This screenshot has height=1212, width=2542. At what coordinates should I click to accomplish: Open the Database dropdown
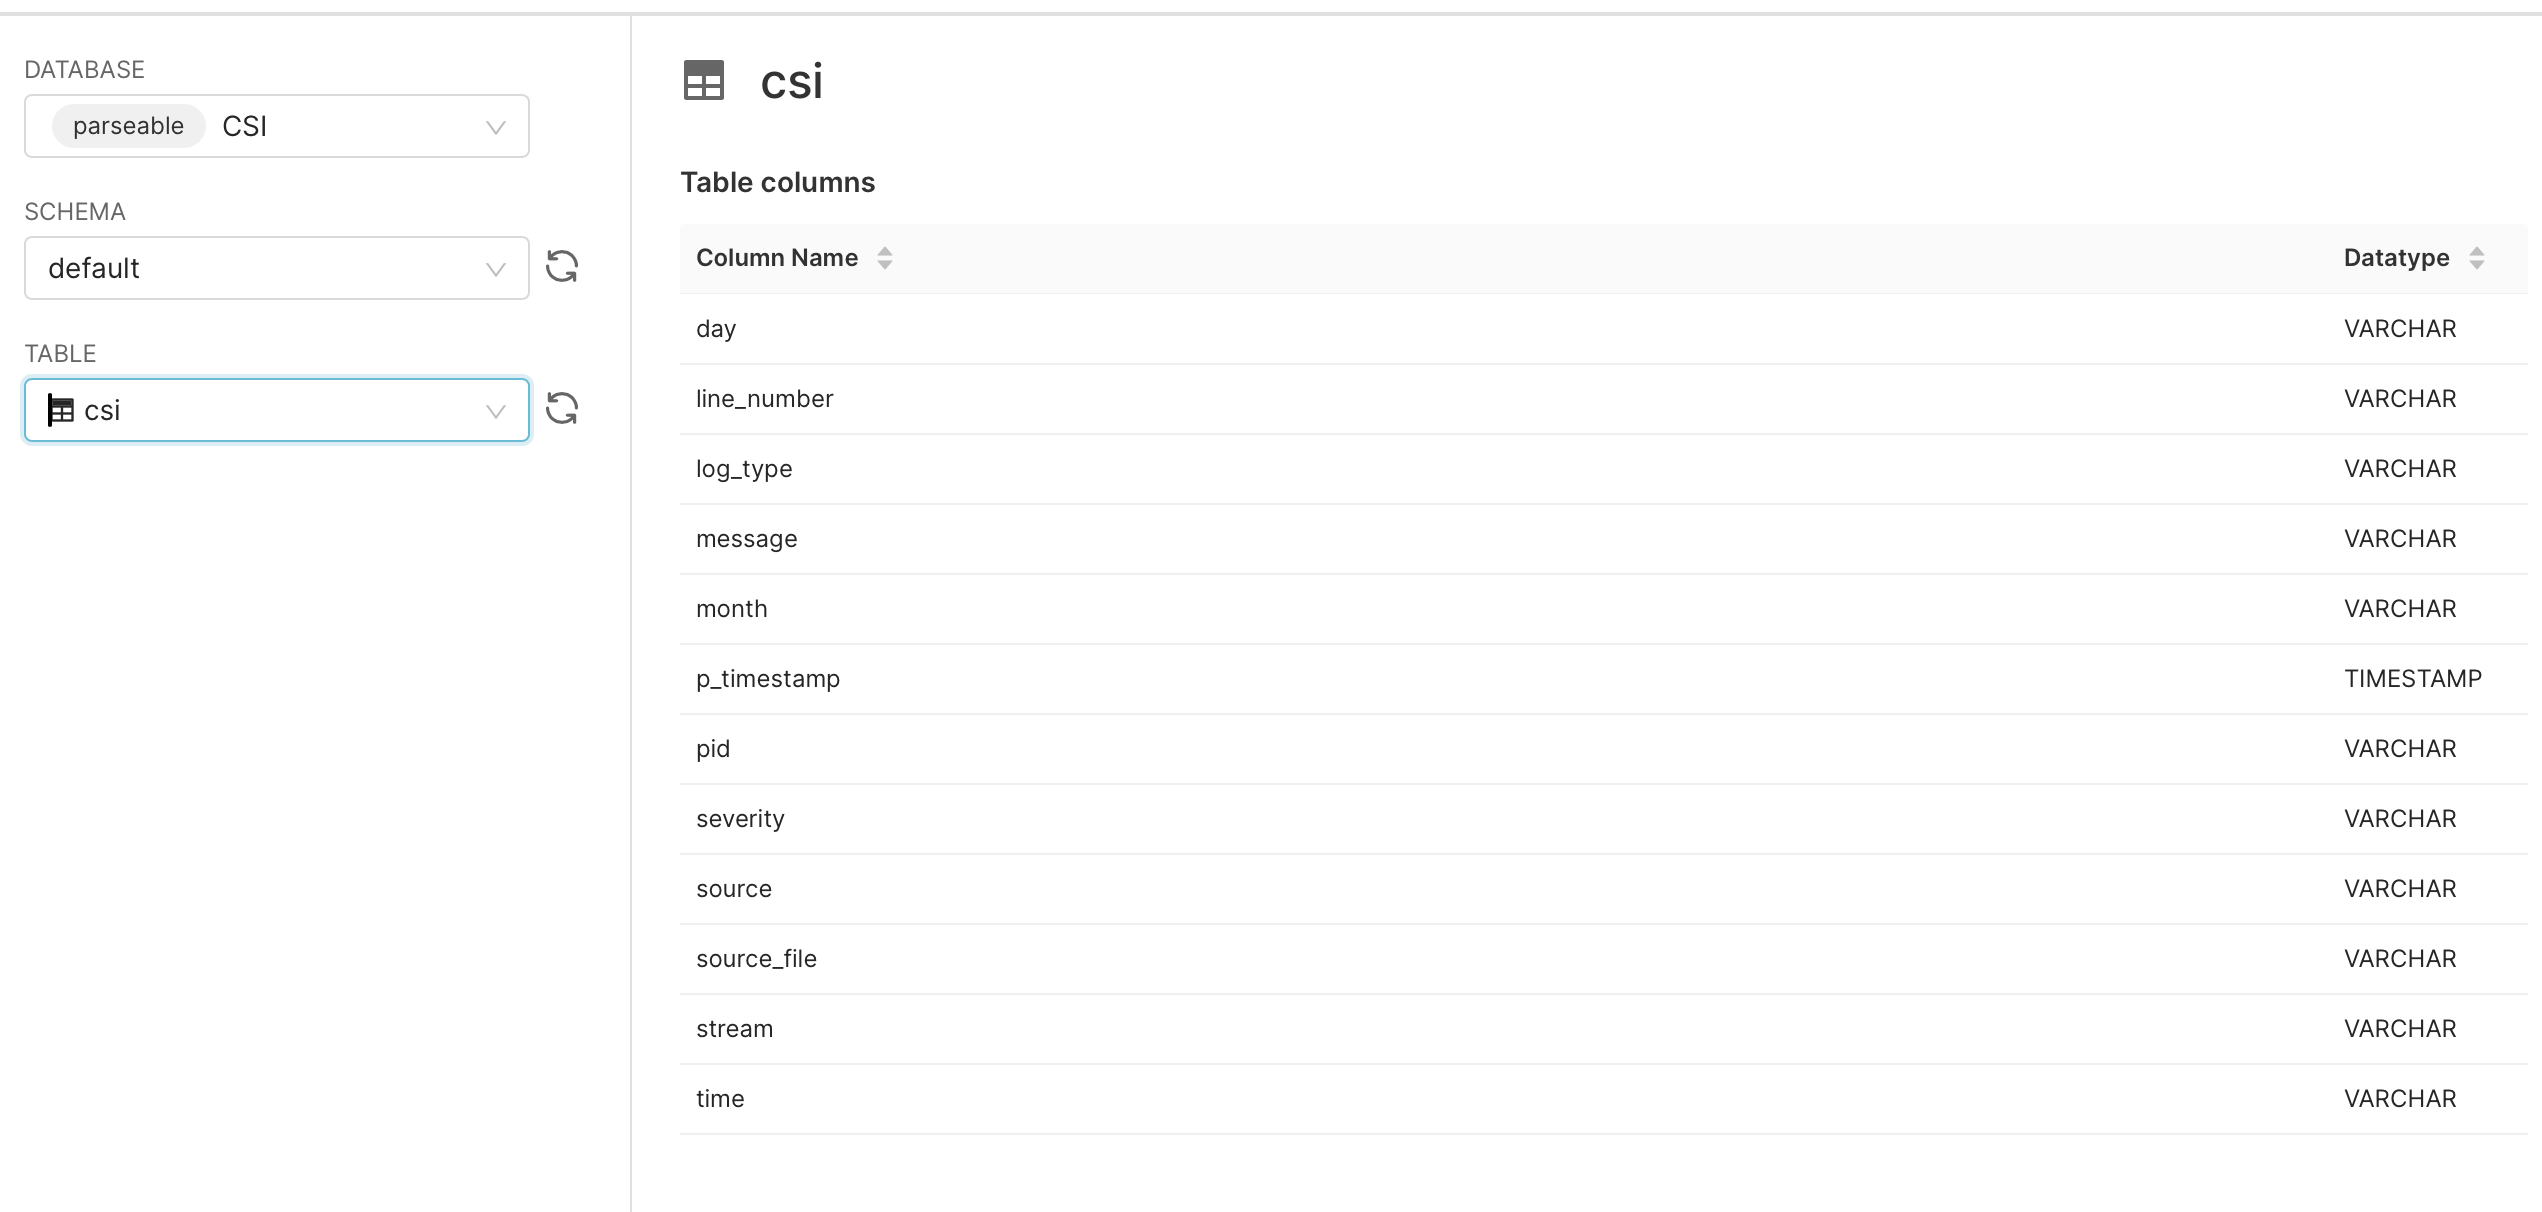(495, 127)
